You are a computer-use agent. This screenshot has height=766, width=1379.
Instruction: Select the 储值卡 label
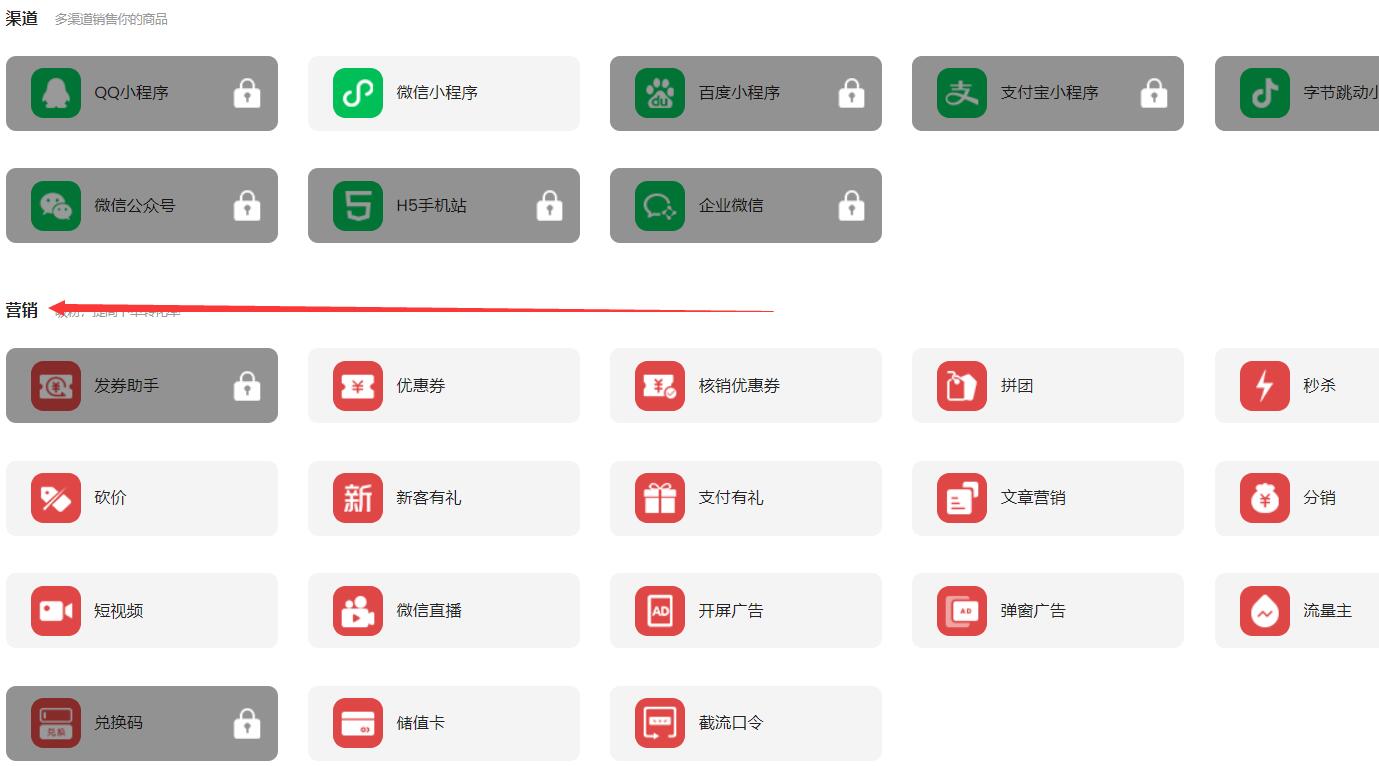[x=421, y=723]
